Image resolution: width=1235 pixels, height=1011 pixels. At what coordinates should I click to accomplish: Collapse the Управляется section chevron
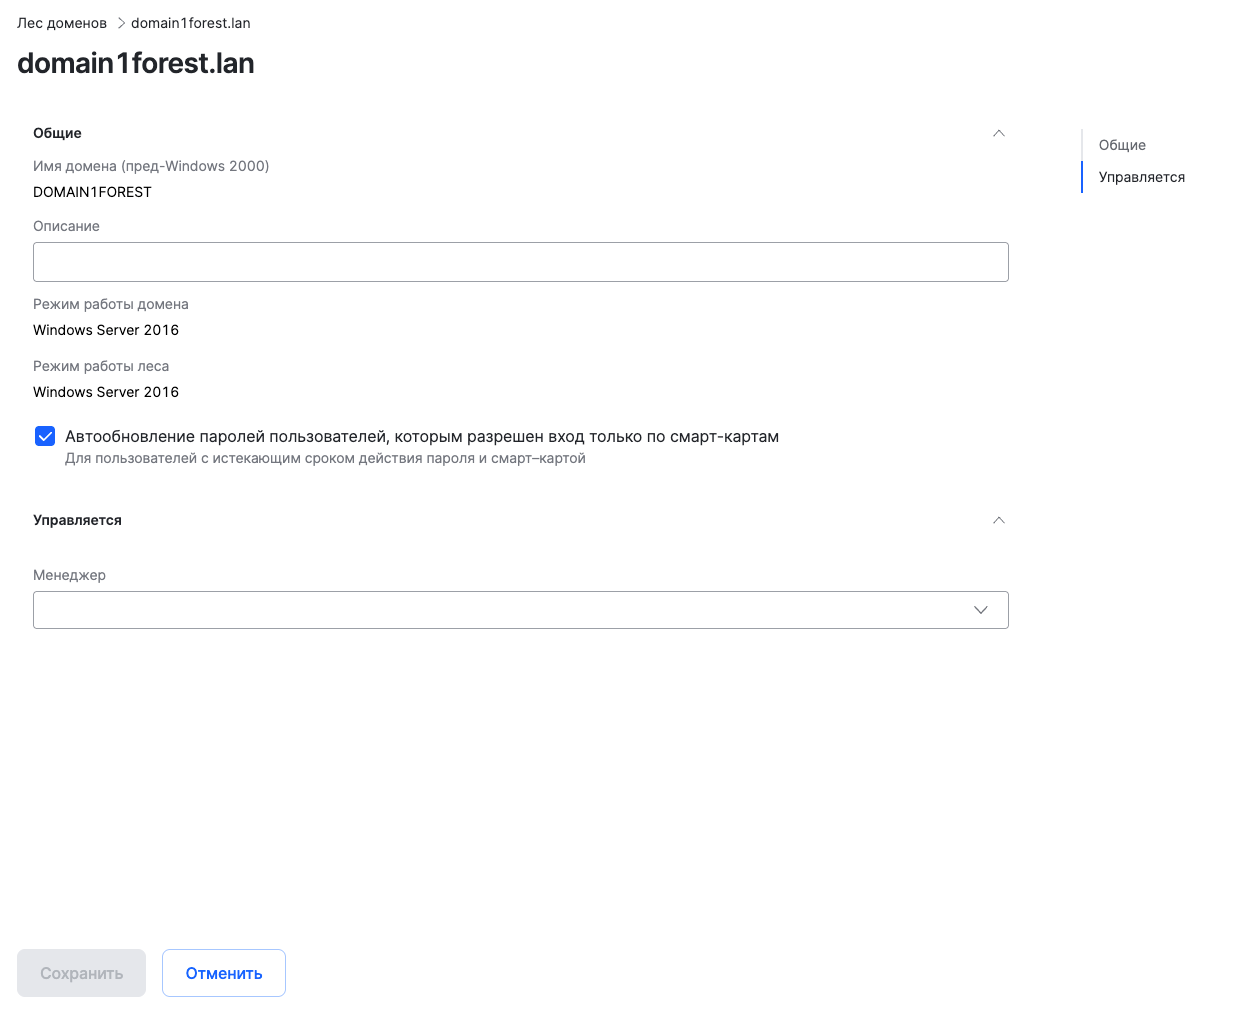[998, 520]
